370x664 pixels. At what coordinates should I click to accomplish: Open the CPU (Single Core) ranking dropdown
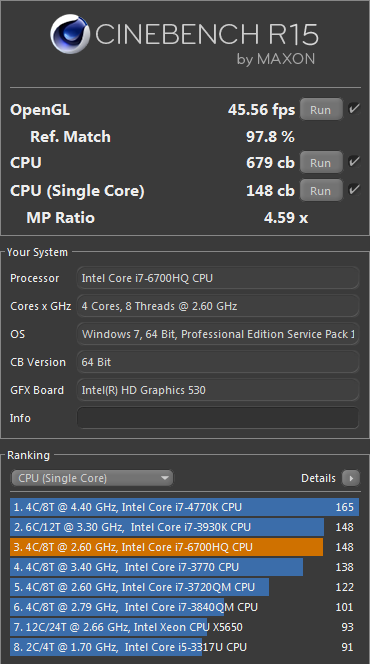click(92, 478)
